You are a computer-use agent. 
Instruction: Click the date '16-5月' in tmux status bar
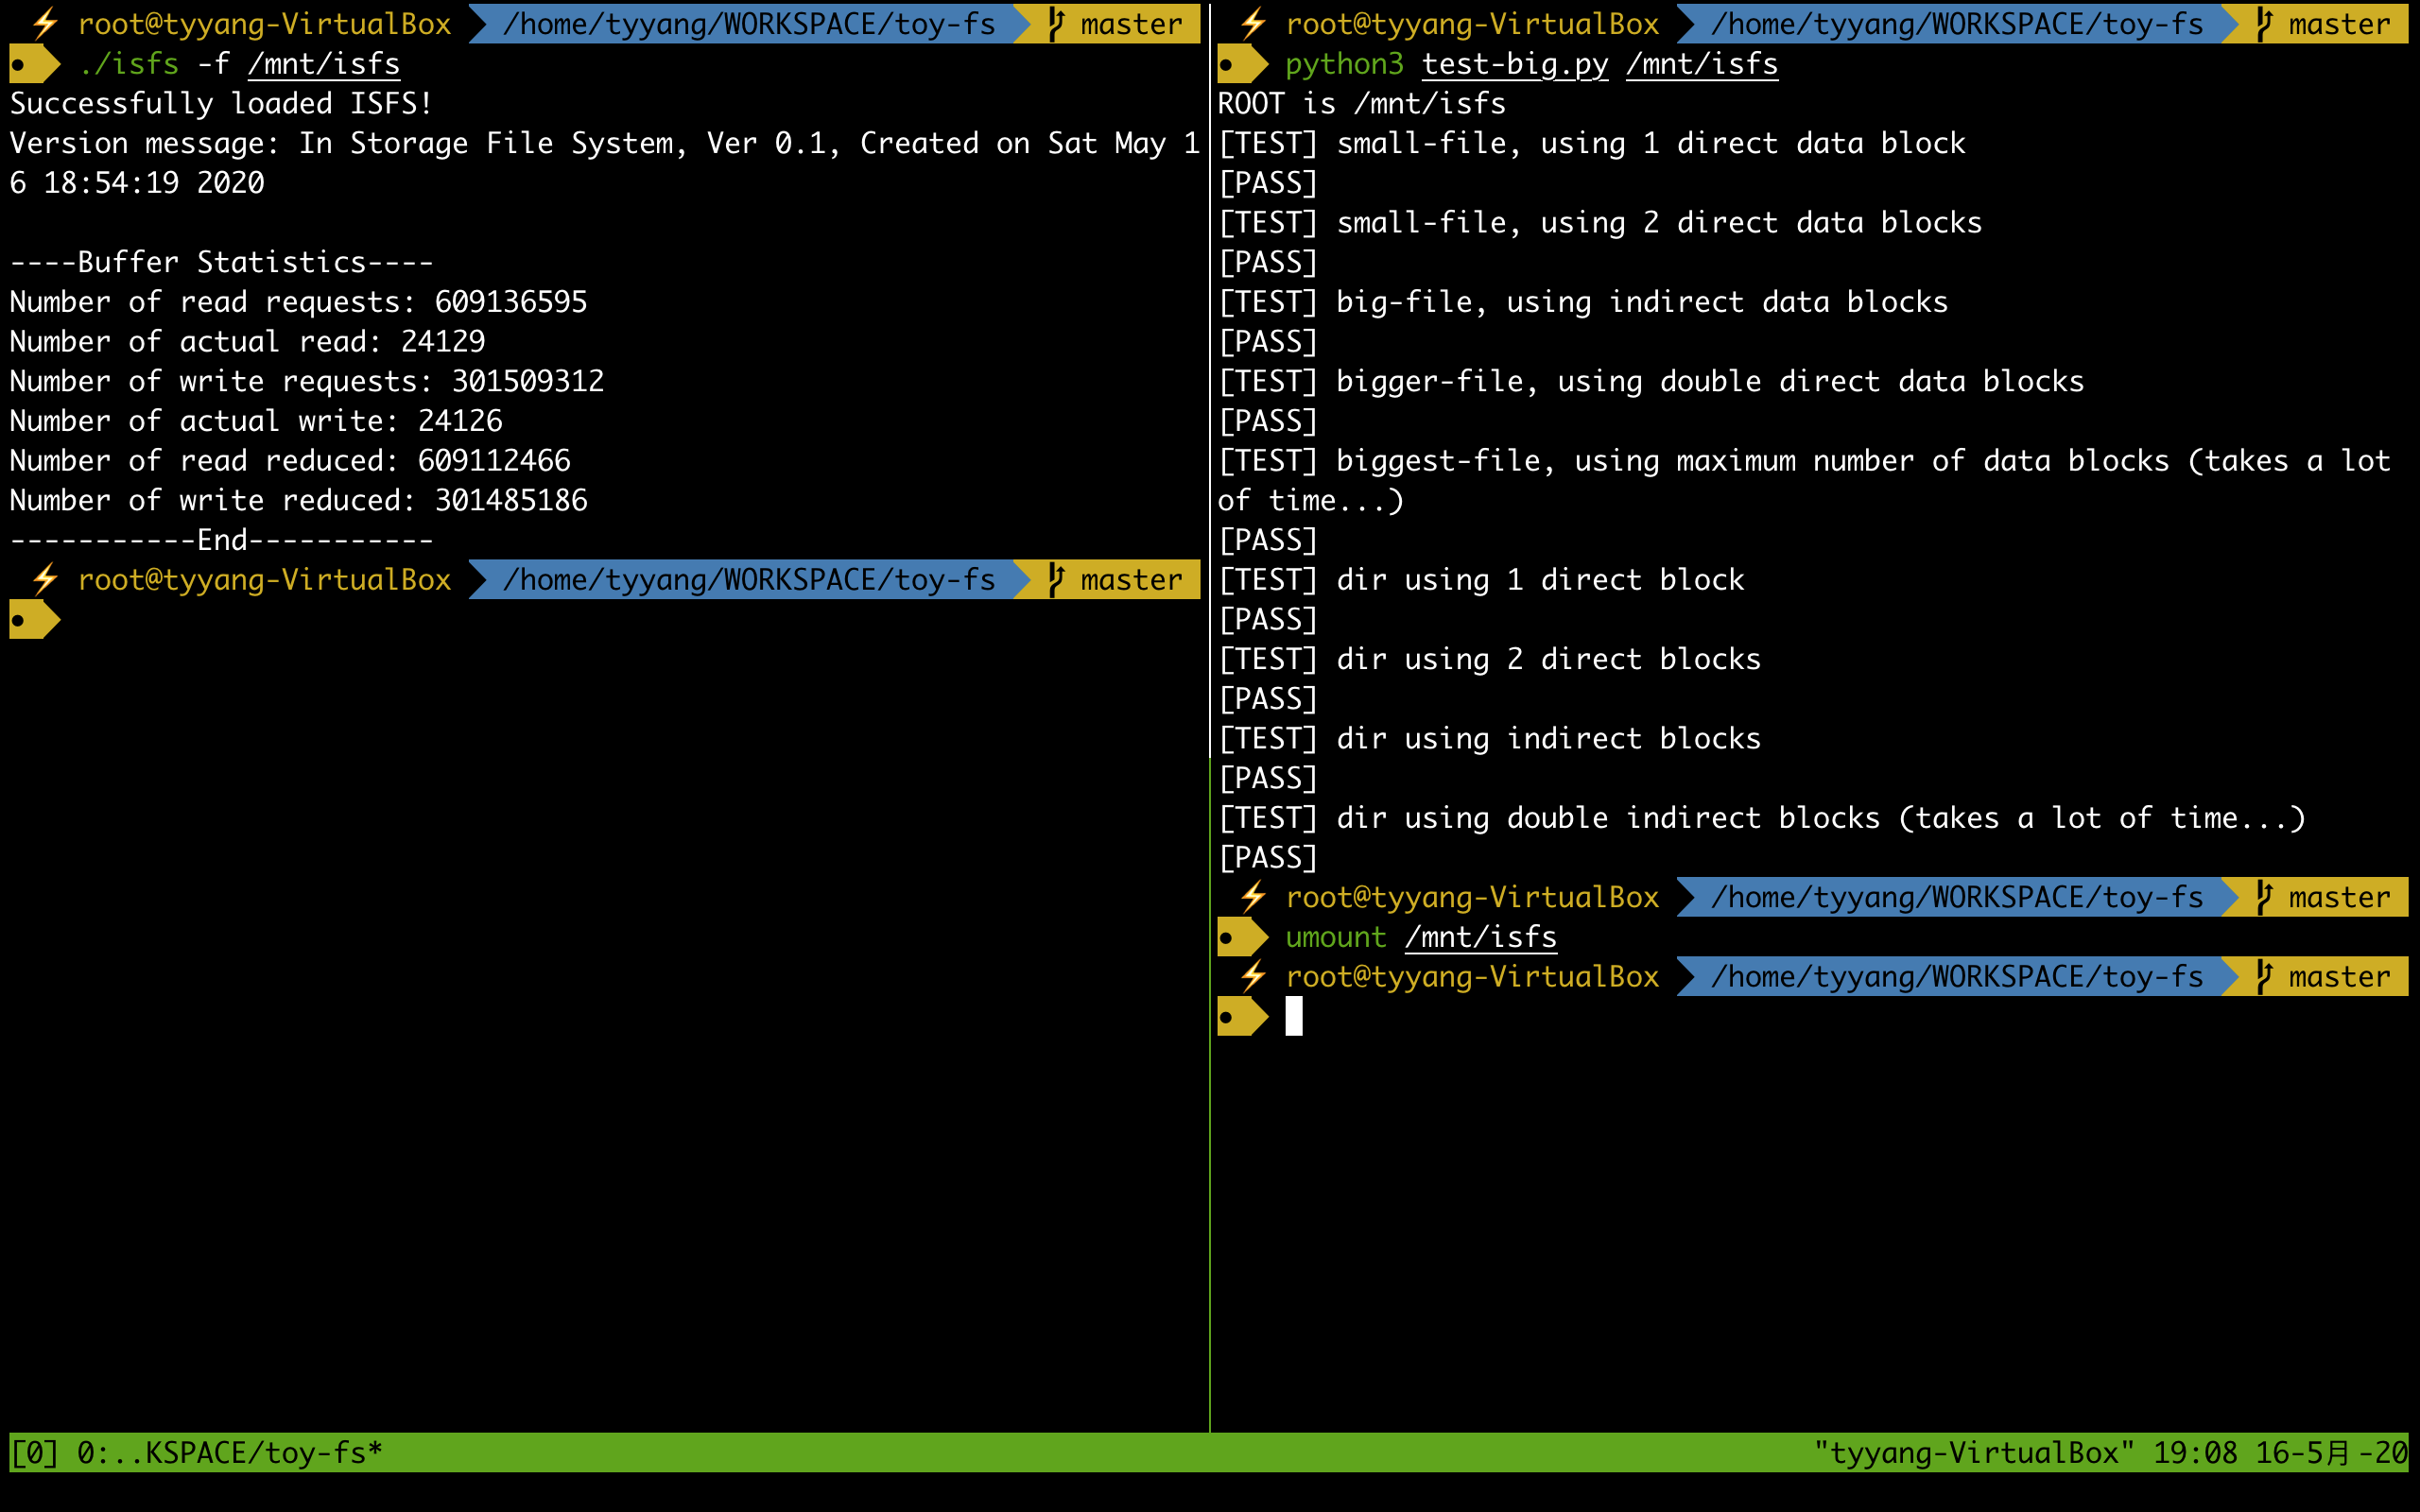2301,1452
